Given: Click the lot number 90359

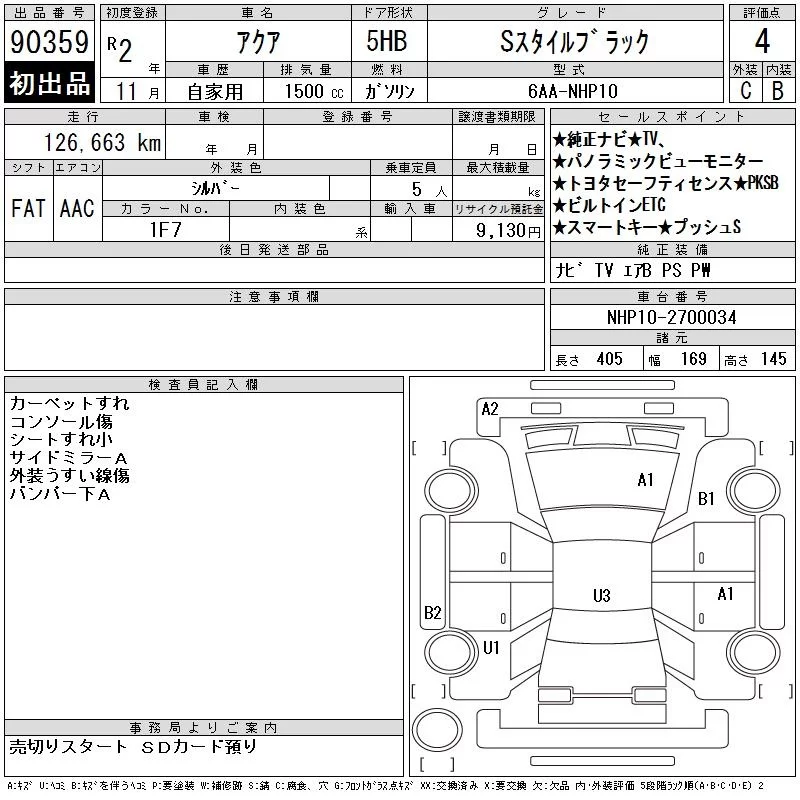Looking at the screenshot, I should tap(49, 43).
